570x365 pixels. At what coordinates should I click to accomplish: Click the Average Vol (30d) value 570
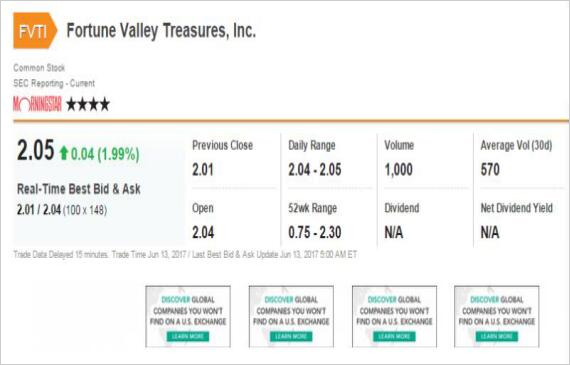[x=490, y=170]
